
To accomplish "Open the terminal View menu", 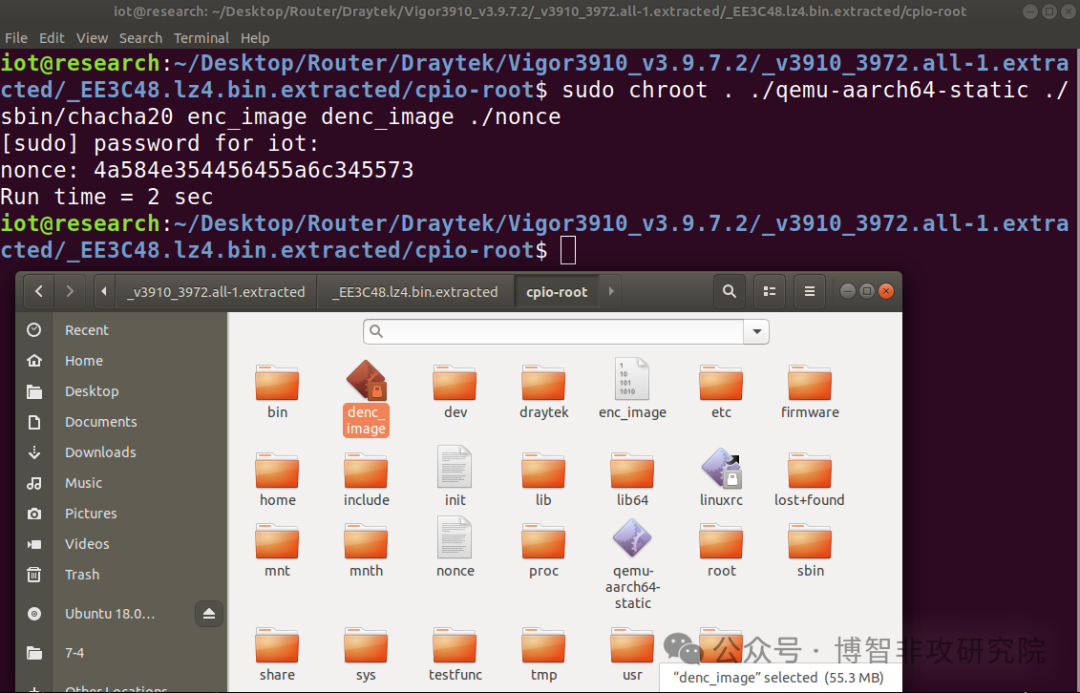I will pyautogui.click(x=92, y=38).
